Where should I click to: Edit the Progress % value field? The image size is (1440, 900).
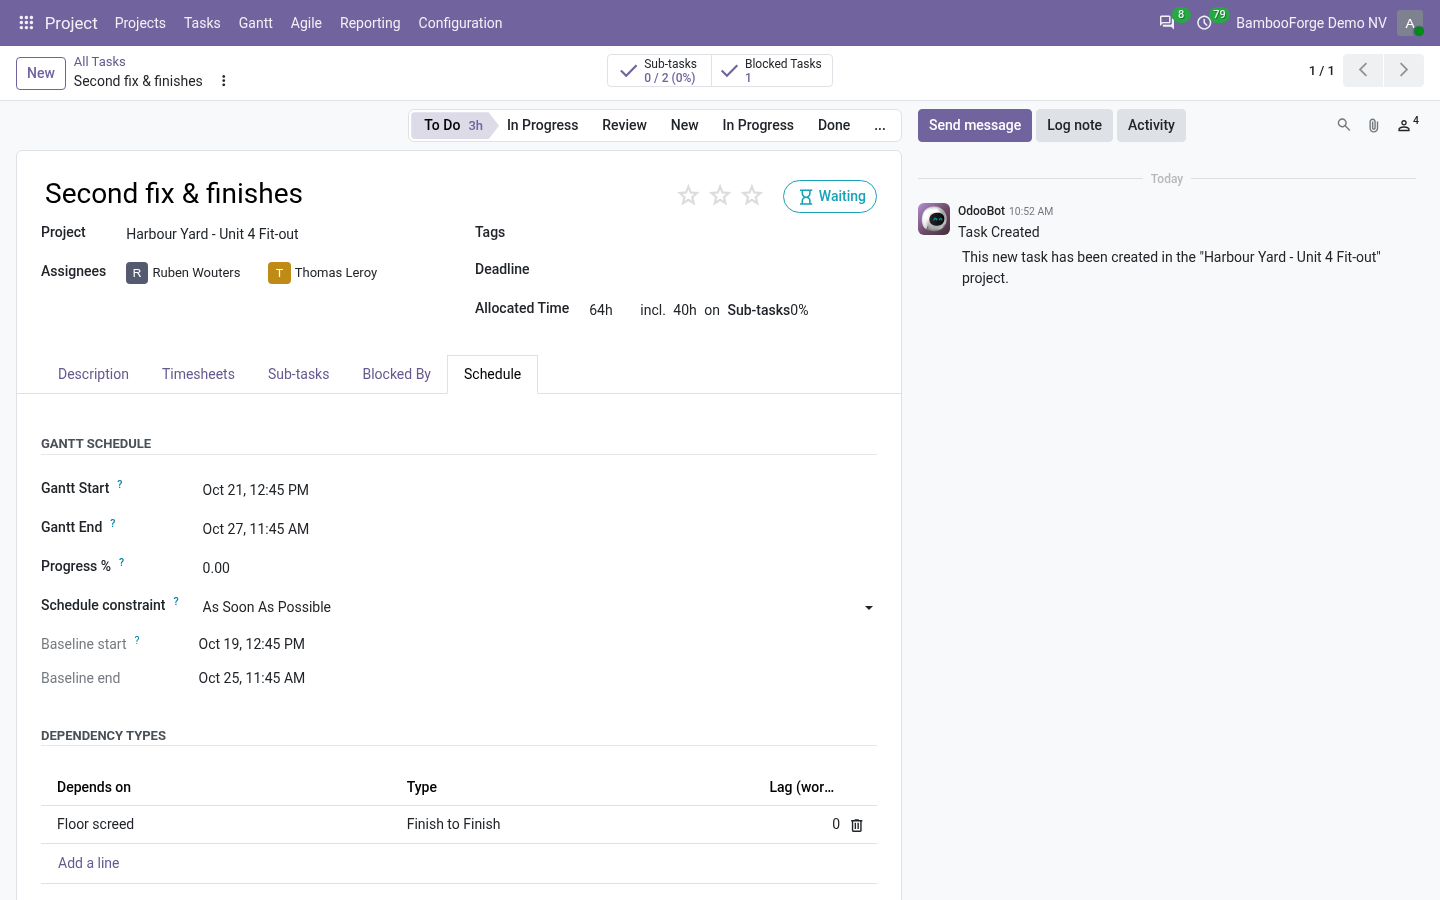pyautogui.click(x=539, y=568)
